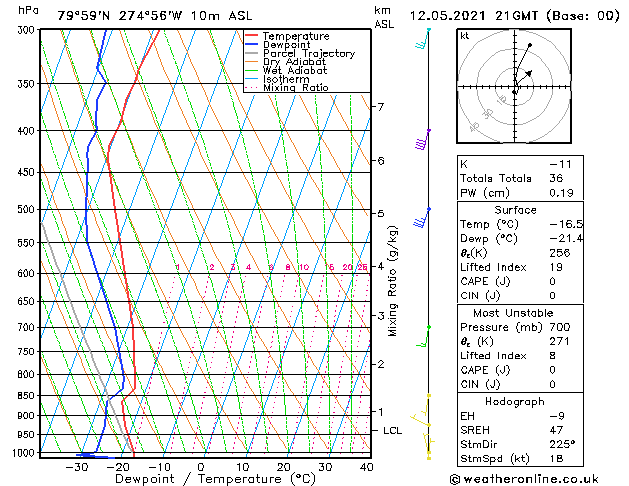This screenshot has height=486, width=629.
Task: Select the red Temperature legend entry
Action: point(297,36)
